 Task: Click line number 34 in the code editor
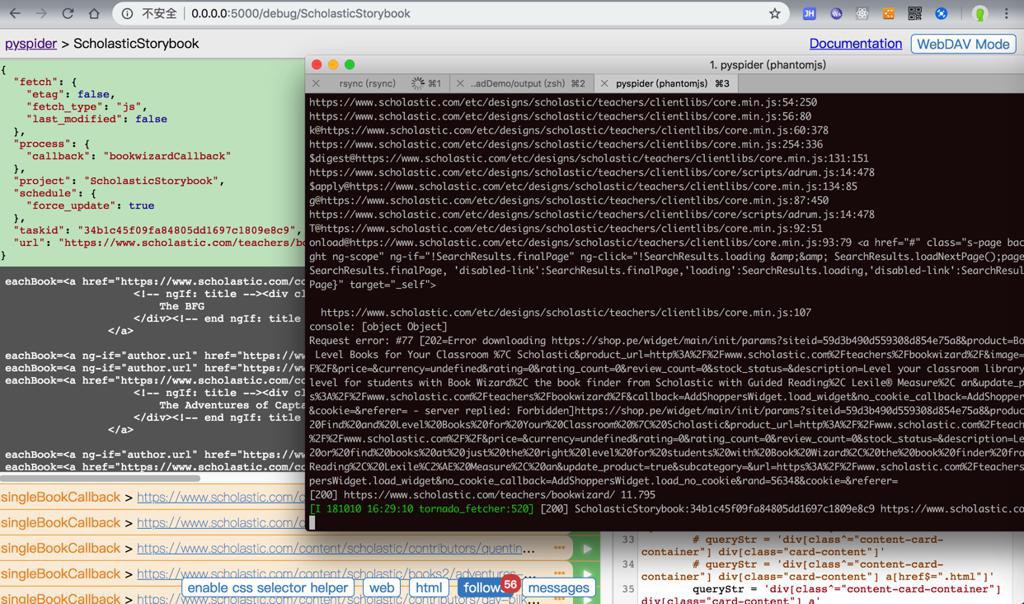[x=628, y=564]
